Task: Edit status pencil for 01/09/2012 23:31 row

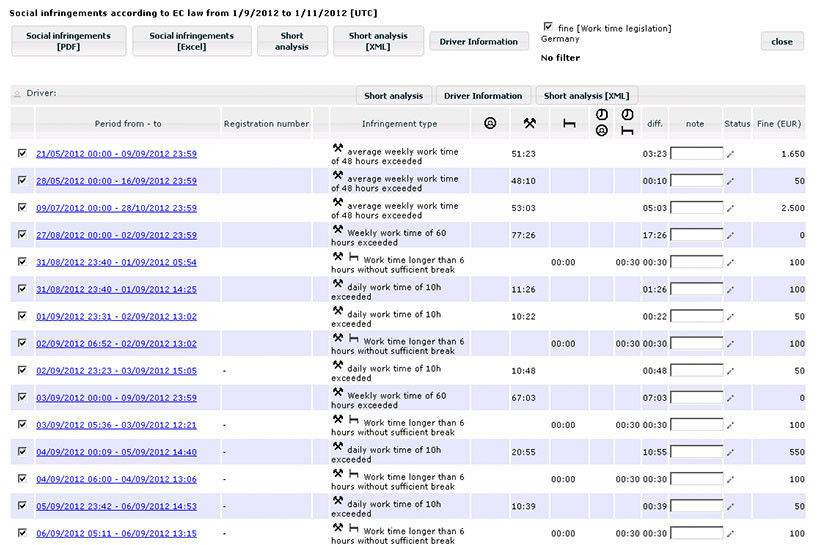Action: coord(730,317)
